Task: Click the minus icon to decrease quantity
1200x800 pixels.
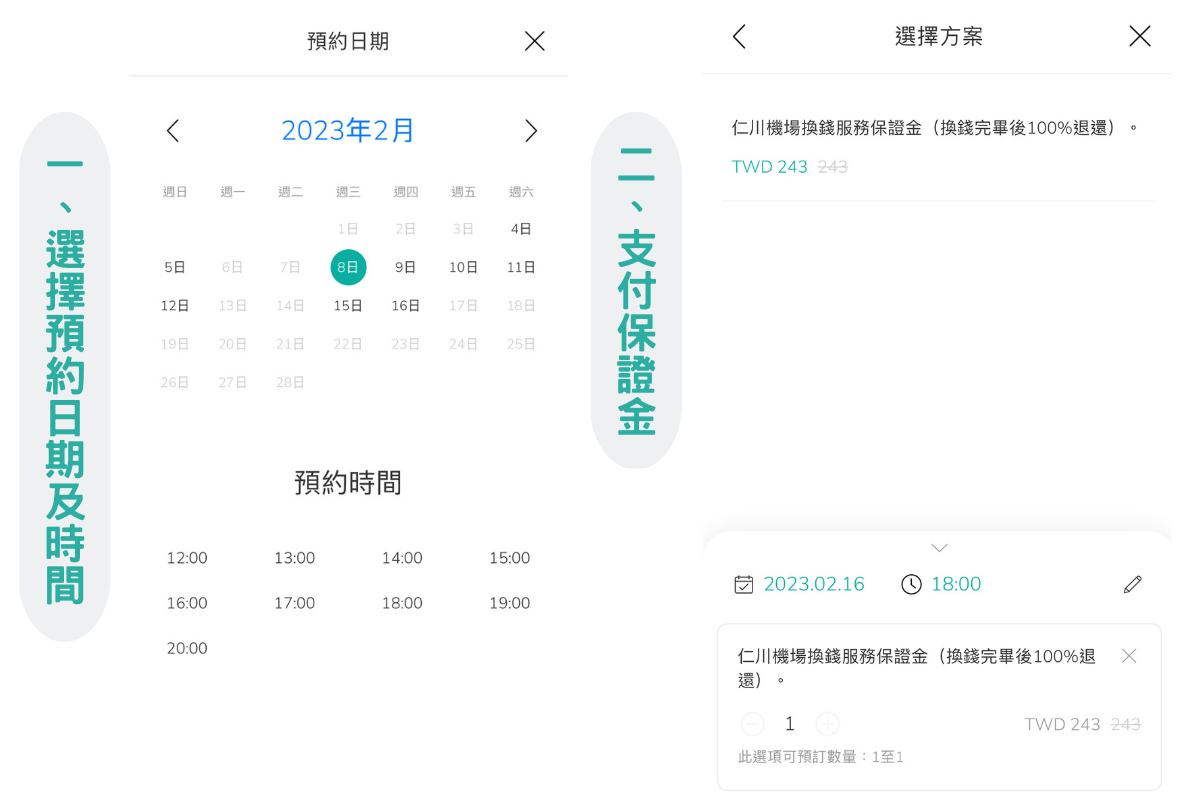Action: (x=753, y=724)
